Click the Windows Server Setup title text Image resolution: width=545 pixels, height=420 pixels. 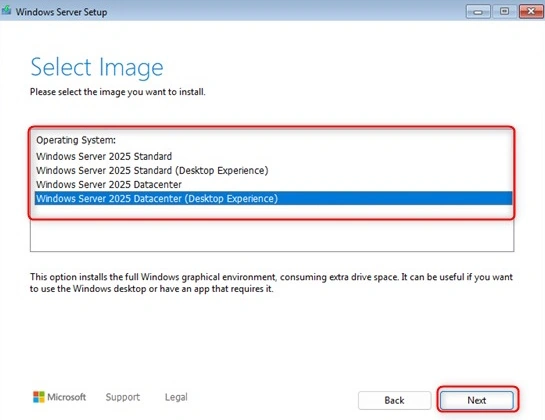(62, 12)
